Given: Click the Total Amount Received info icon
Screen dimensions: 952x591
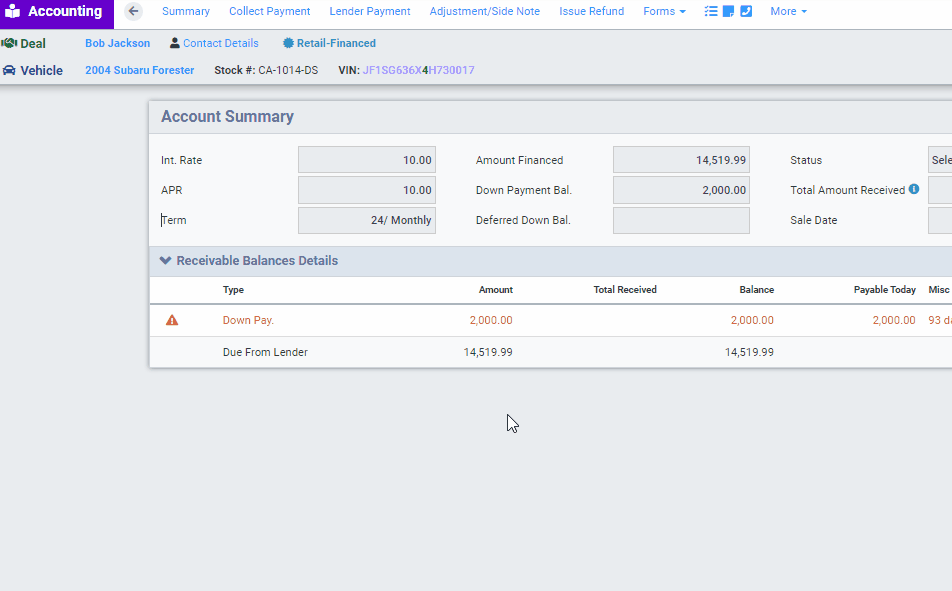Looking at the screenshot, I should click(x=914, y=189).
